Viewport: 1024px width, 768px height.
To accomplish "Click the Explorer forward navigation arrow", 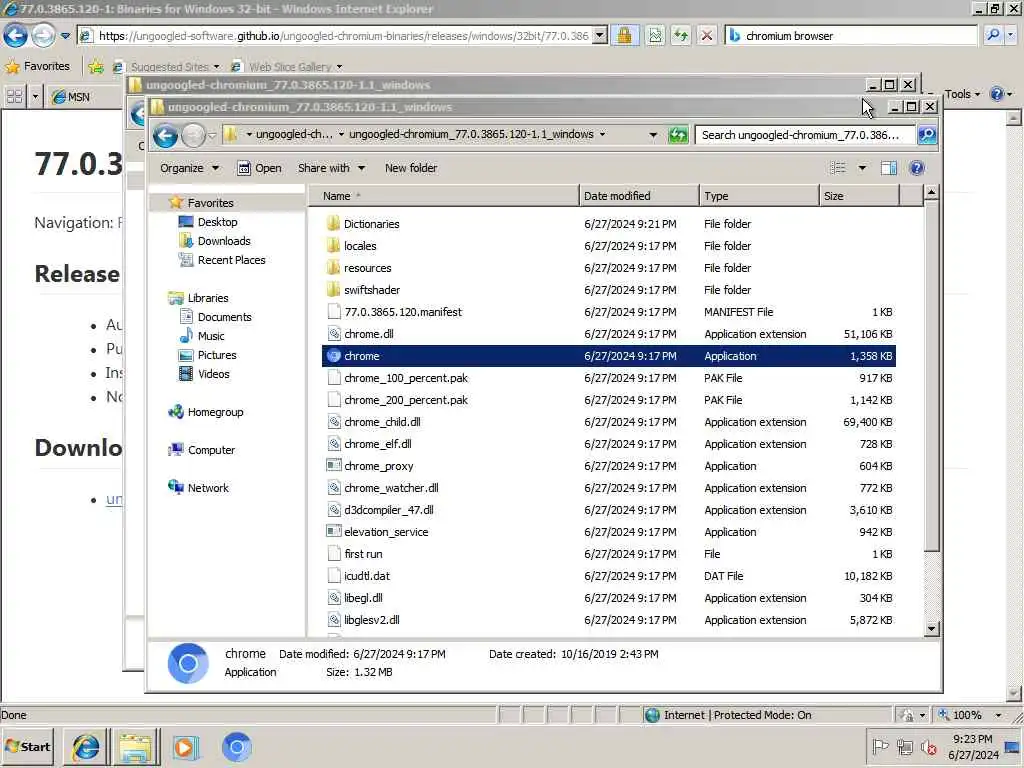I will (193, 135).
